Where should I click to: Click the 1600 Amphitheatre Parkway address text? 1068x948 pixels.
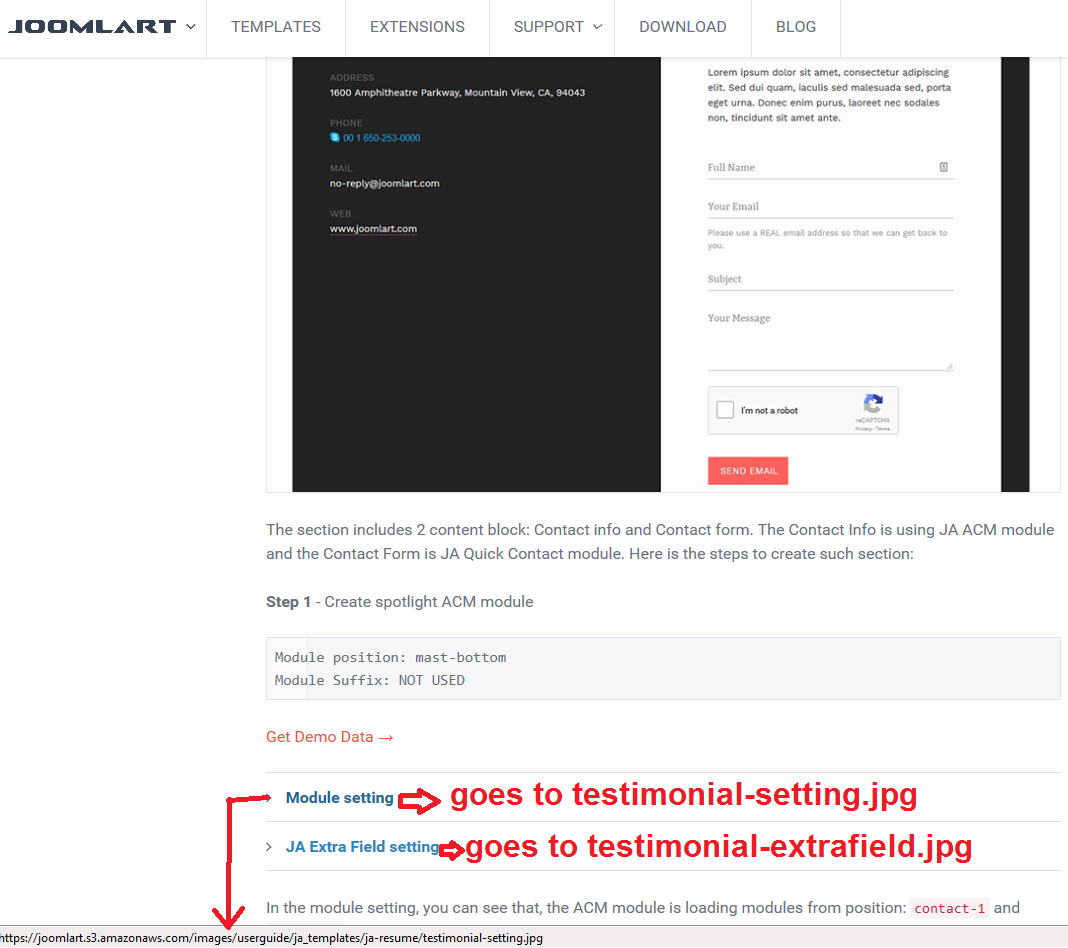click(x=457, y=93)
